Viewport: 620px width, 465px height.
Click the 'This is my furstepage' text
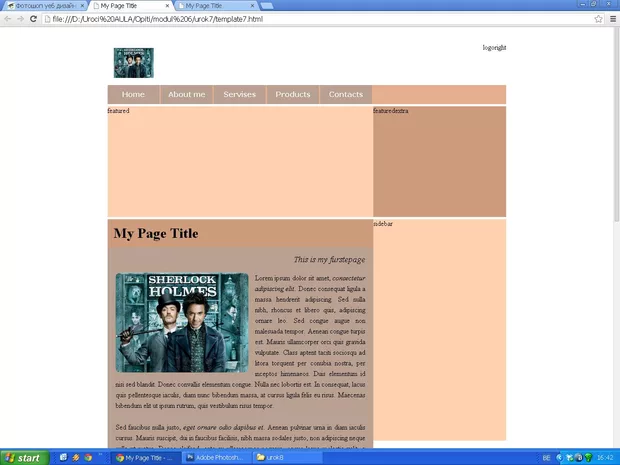click(329, 260)
